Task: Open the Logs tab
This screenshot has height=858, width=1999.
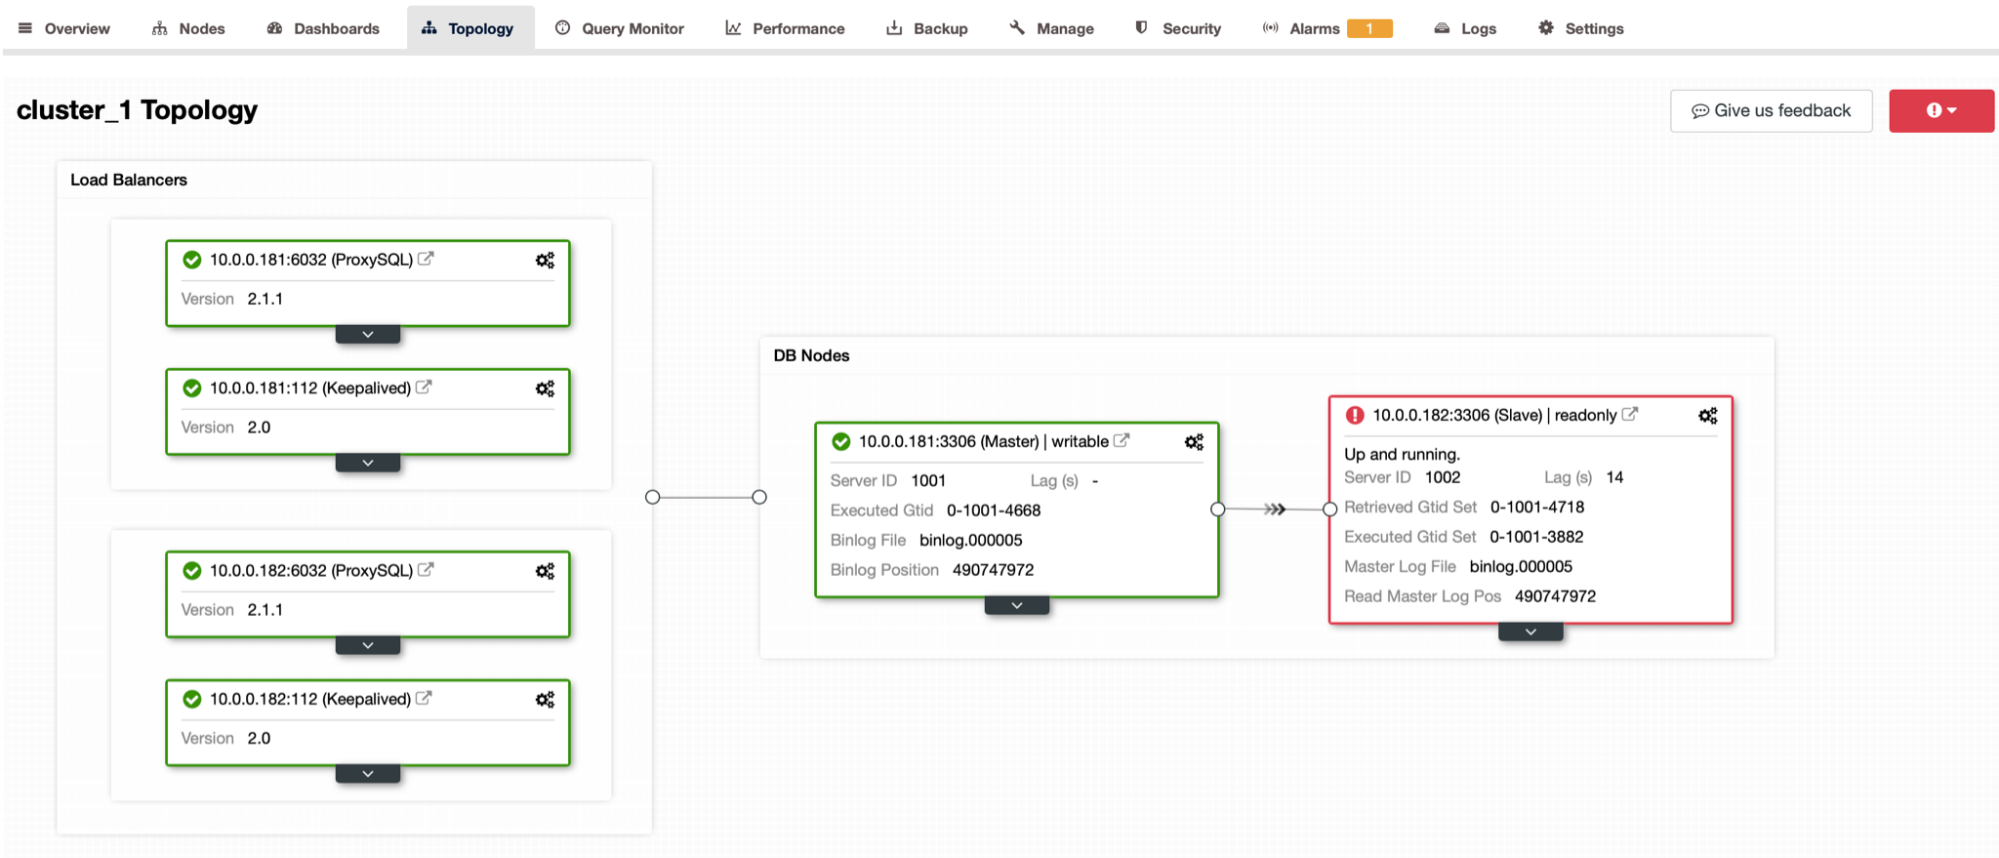Action: click(1465, 29)
